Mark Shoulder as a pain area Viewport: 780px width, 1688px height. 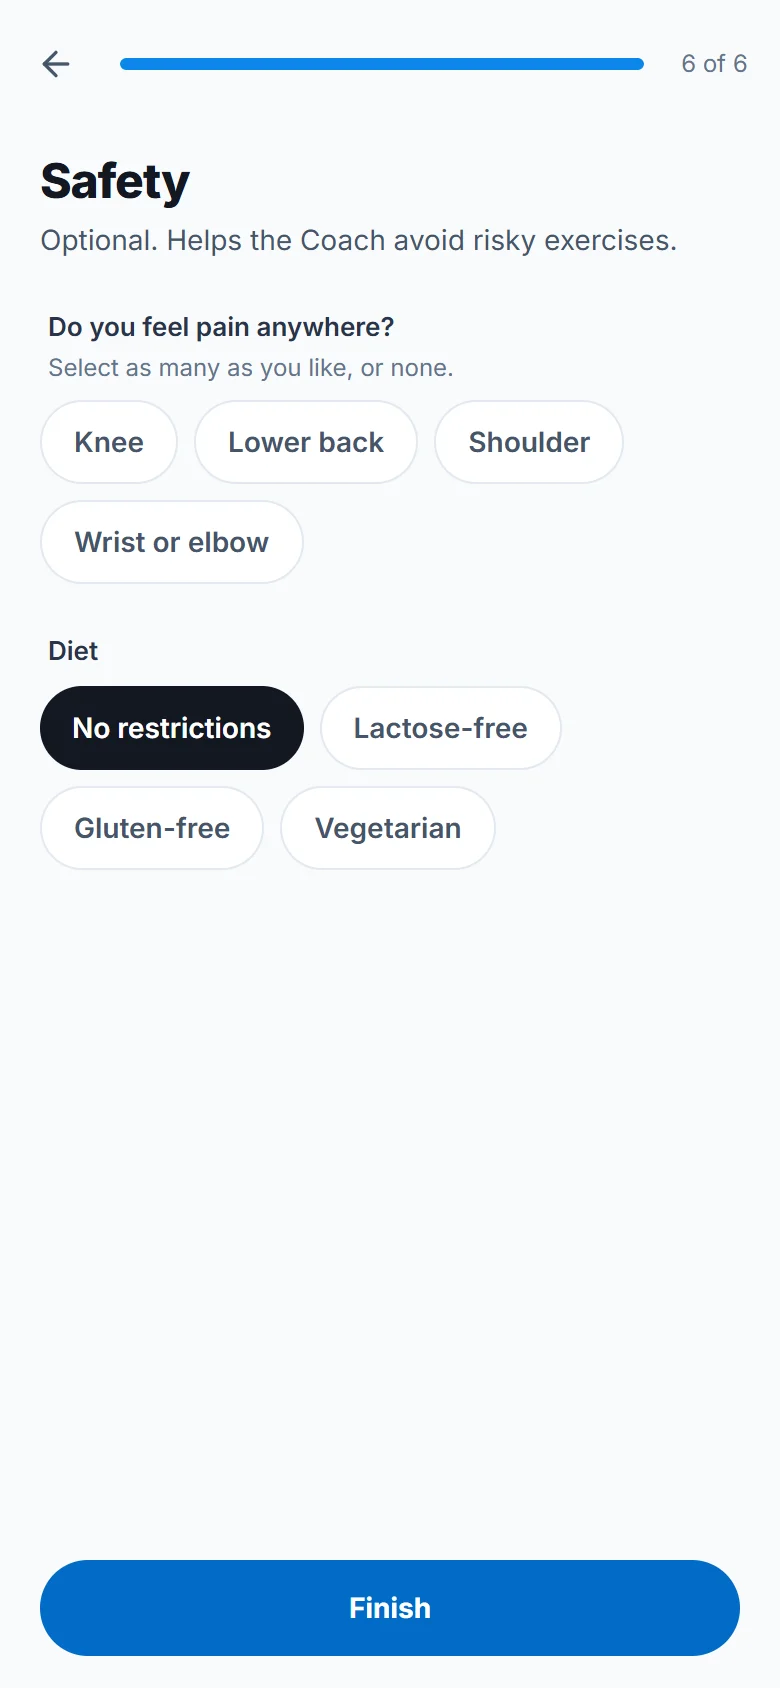pyautogui.click(x=529, y=442)
